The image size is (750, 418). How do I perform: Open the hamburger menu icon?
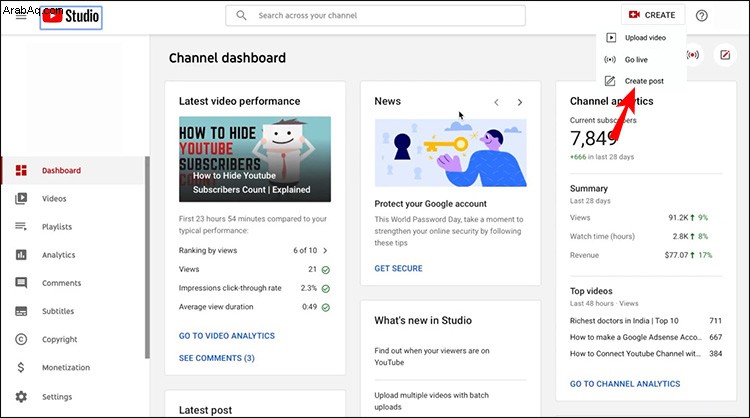21,16
